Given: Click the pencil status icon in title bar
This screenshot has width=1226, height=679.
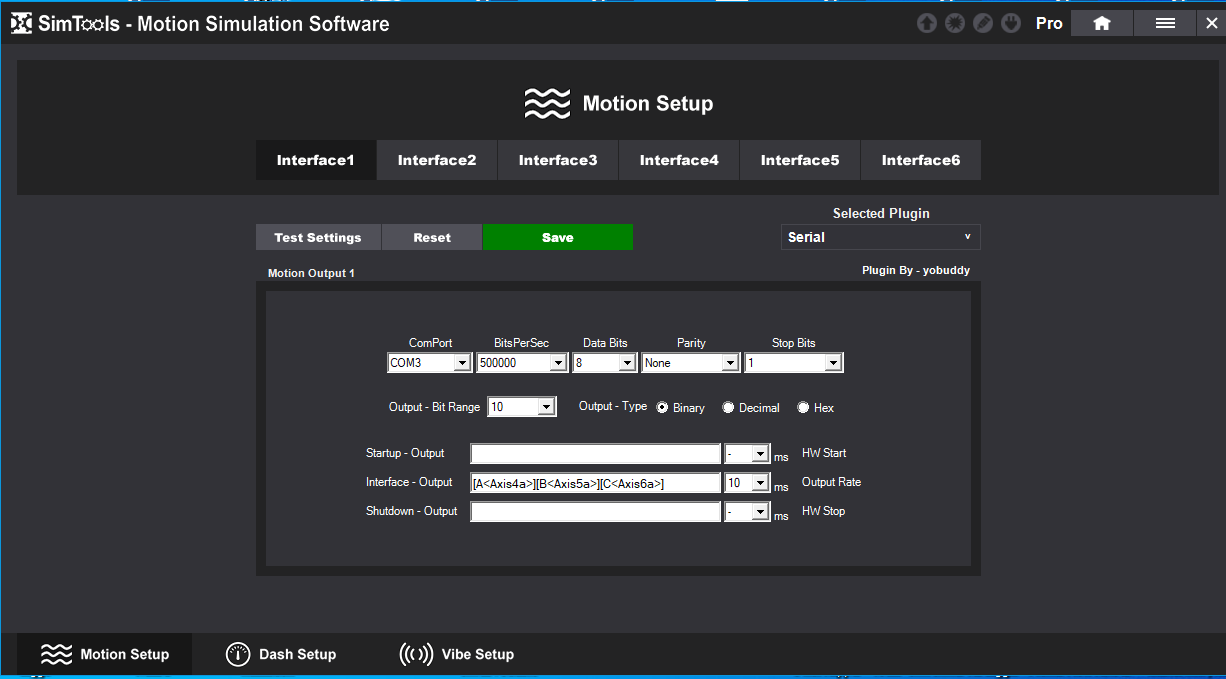Looking at the screenshot, I should (x=983, y=23).
